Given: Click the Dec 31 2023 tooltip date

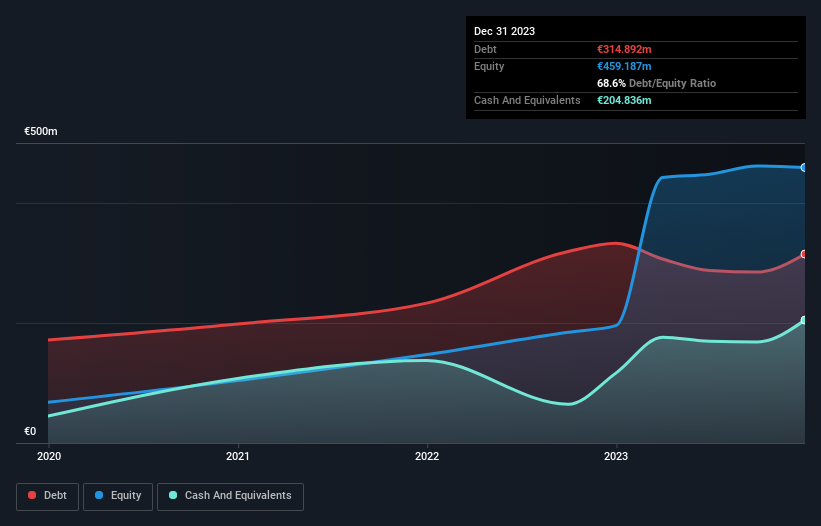Looking at the screenshot, I should tap(504, 31).
